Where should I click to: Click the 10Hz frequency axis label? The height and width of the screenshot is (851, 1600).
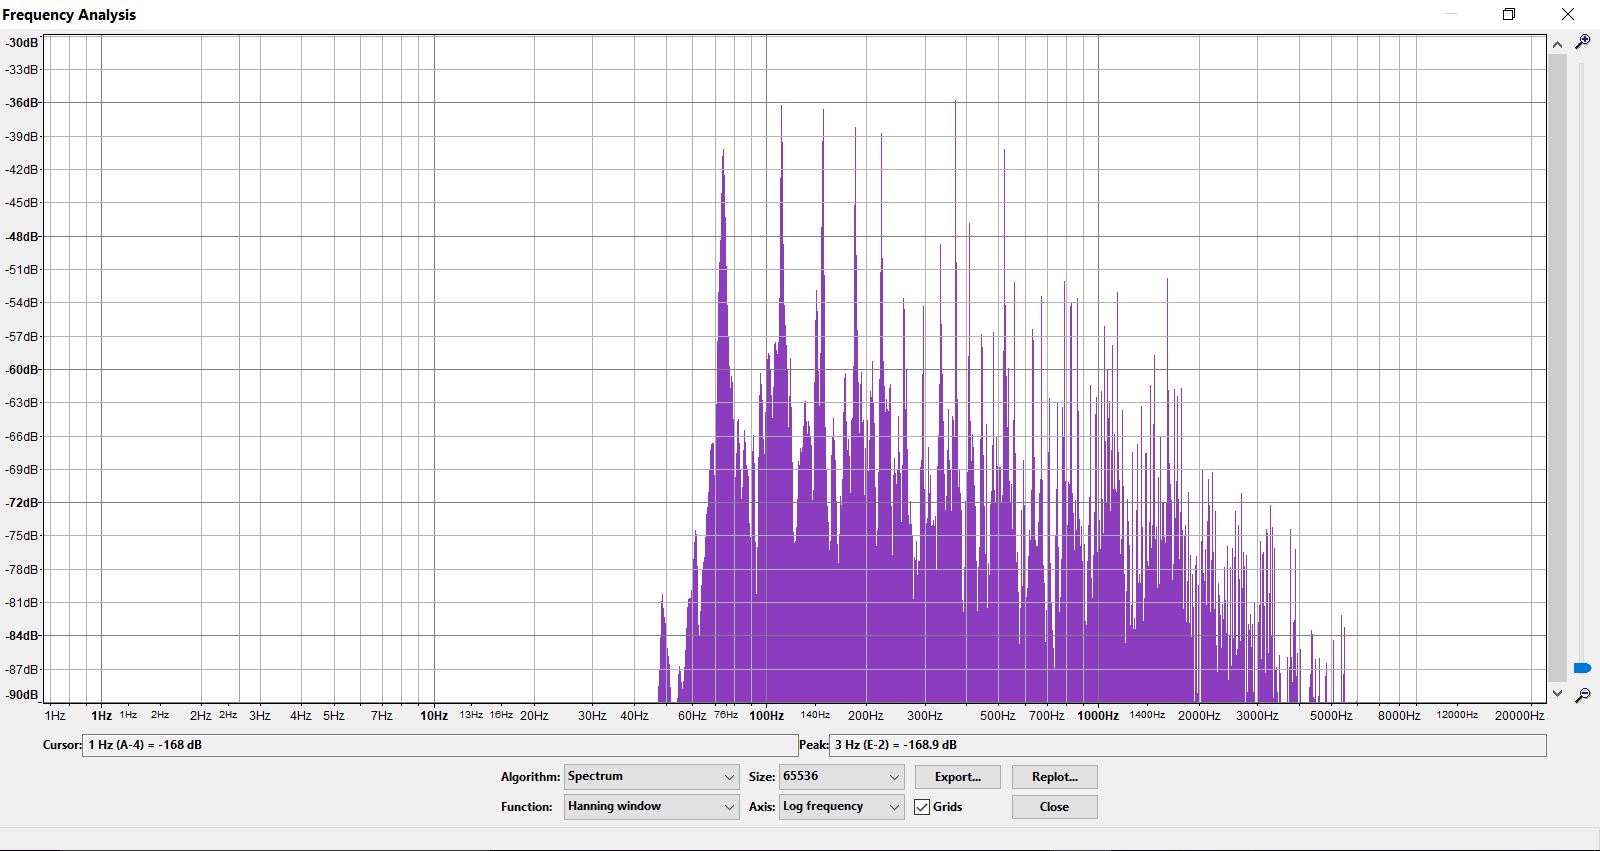coord(434,716)
